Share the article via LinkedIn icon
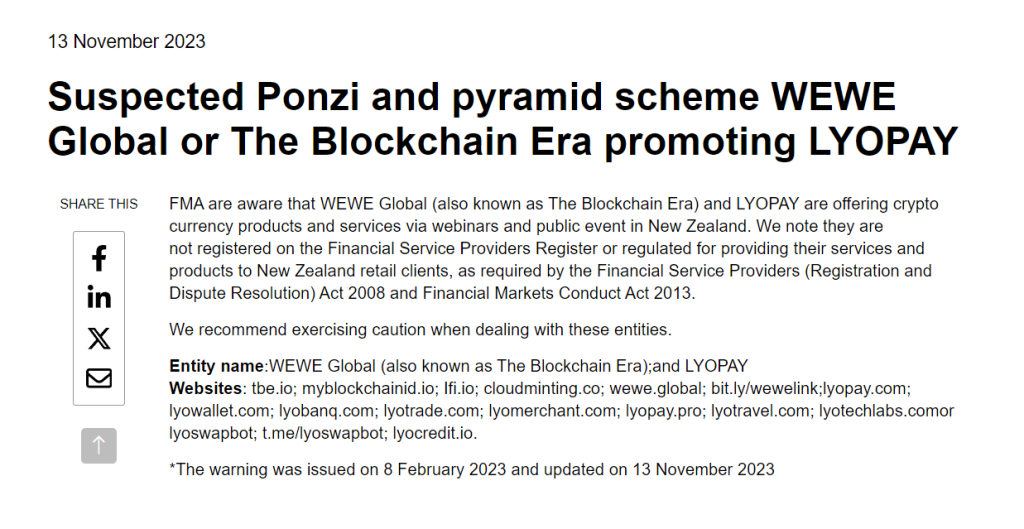This screenshot has width=1024, height=529. point(99,297)
